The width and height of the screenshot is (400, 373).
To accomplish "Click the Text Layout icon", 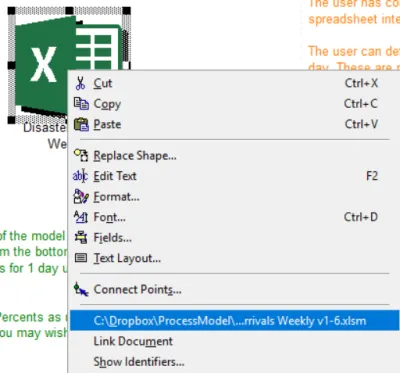I will (x=81, y=258).
